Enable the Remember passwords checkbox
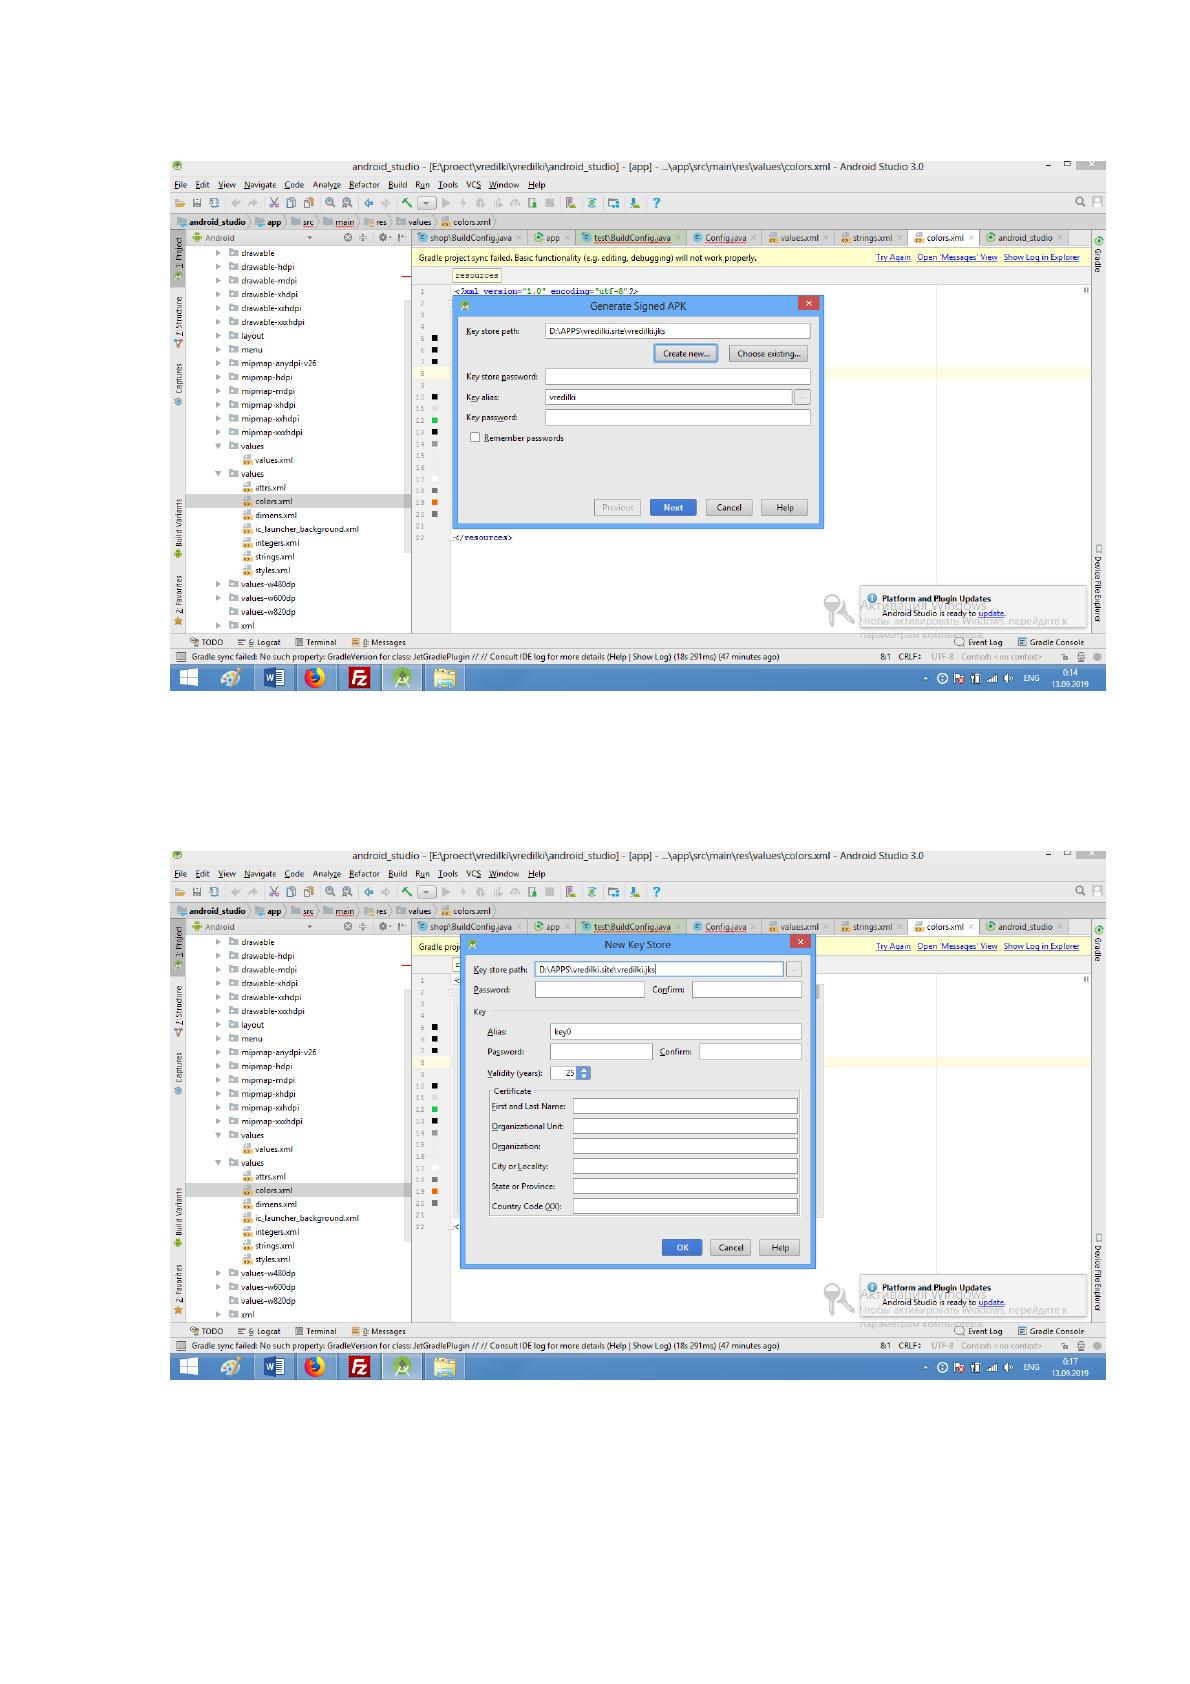Image resolution: width=1190 pixels, height=1684 pixels. coord(475,438)
